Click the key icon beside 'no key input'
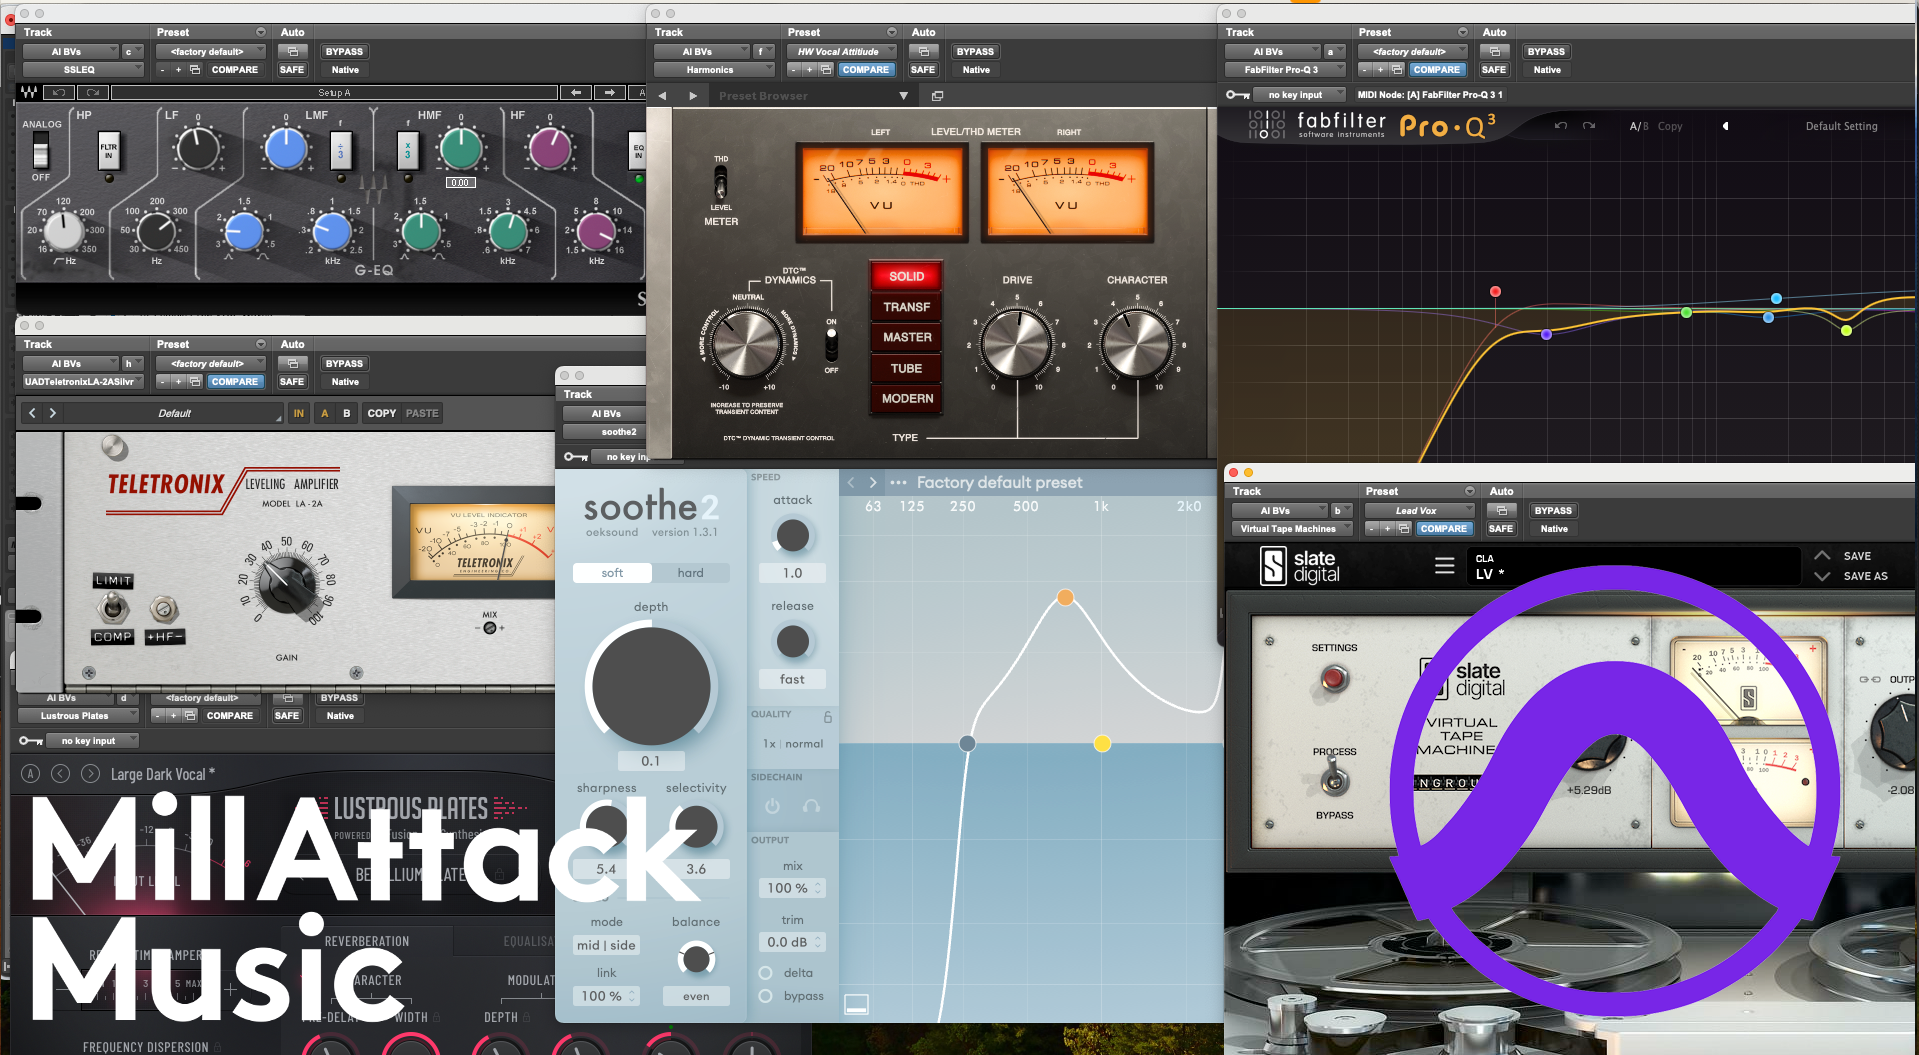The height and width of the screenshot is (1055, 1919). 1237,94
